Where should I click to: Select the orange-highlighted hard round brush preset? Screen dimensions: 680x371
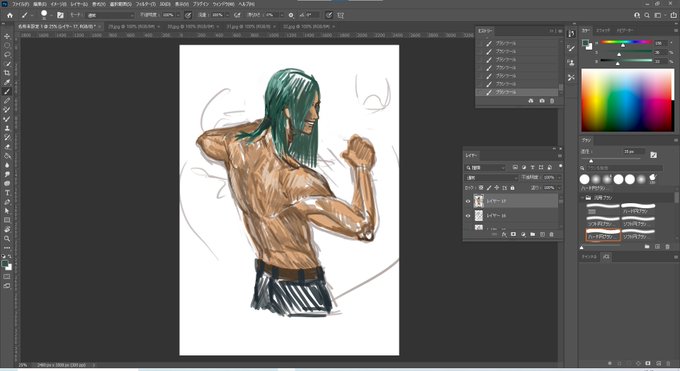coord(603,235)
